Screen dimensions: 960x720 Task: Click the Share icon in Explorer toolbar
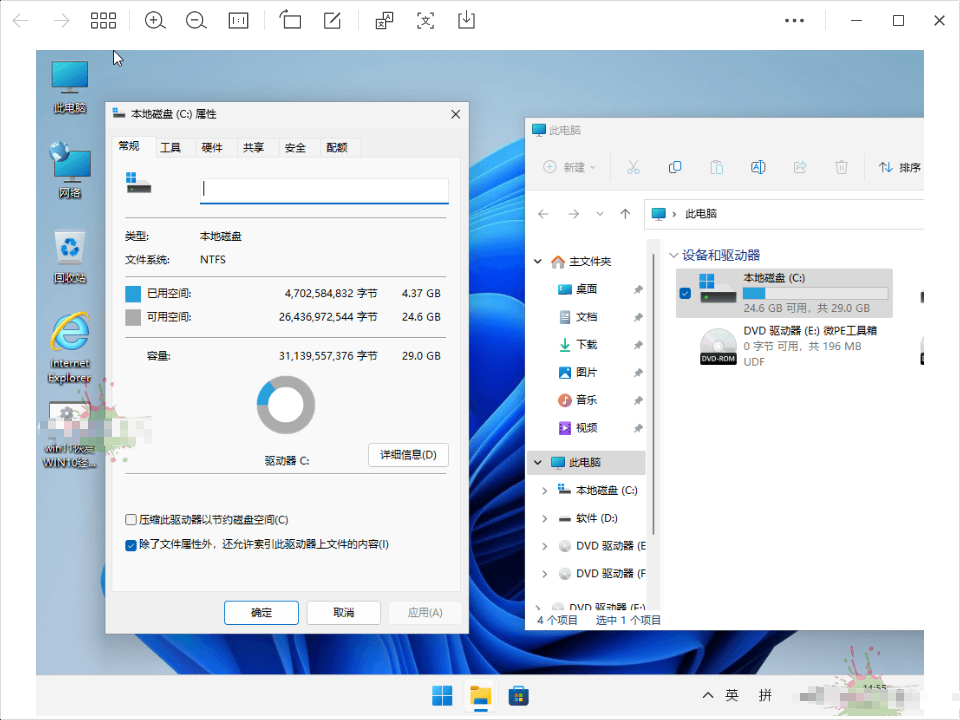(800, 167)
